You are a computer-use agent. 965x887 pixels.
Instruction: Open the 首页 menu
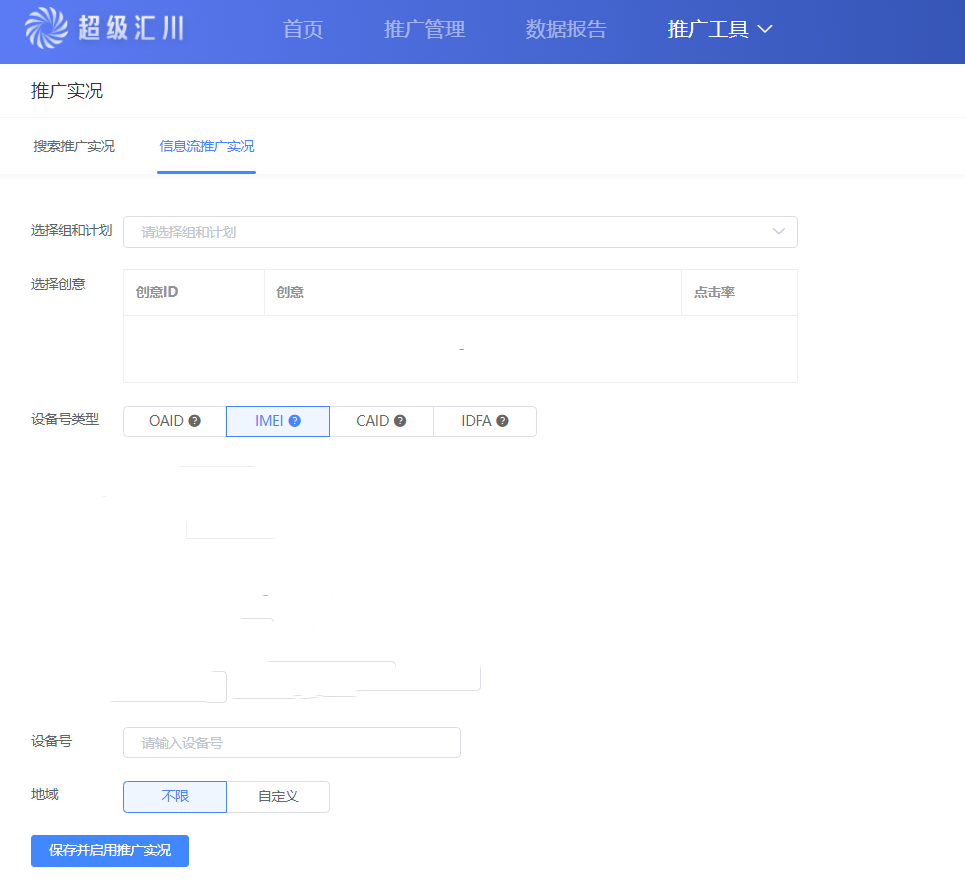point(303,29)
